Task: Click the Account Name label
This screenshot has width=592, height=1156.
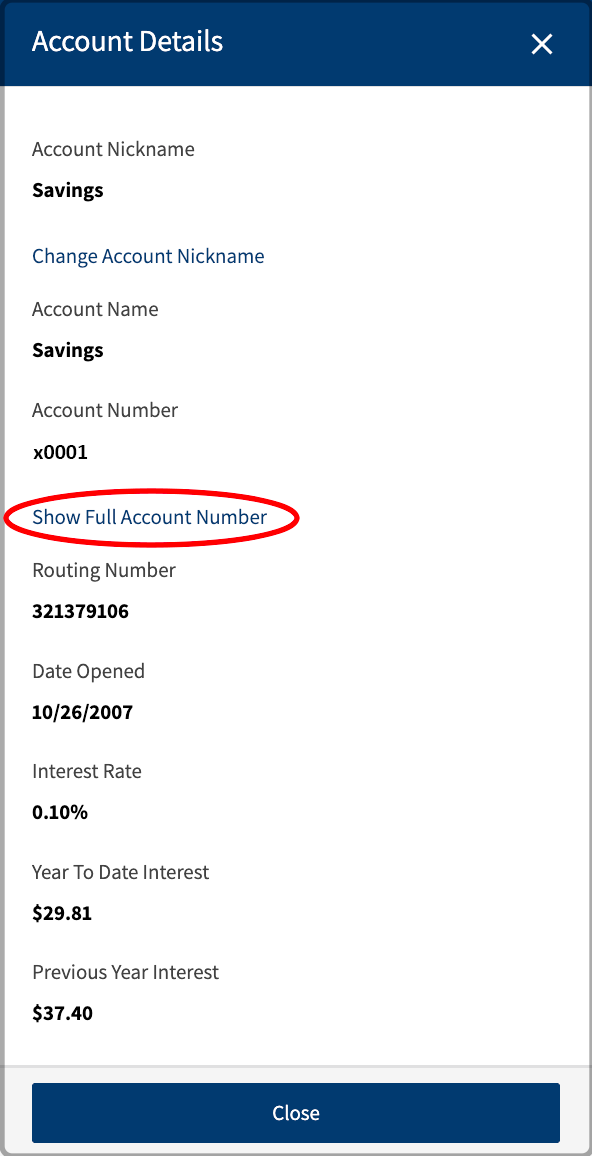Action: click(95, 309)
